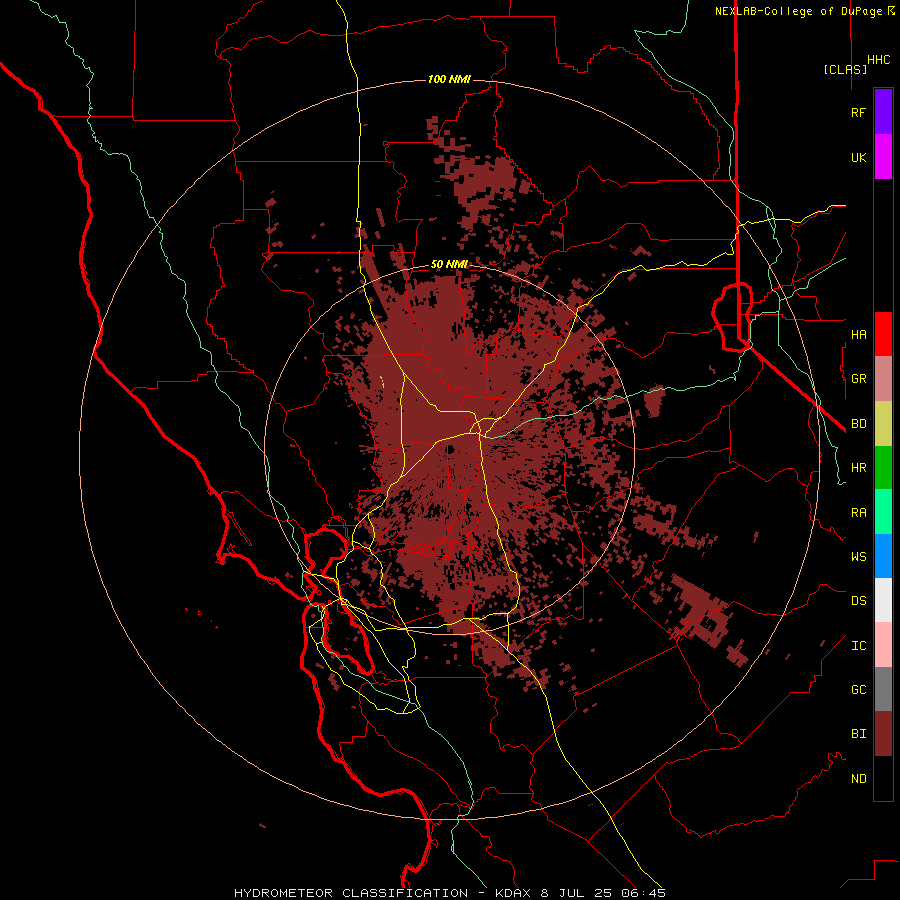
Task: Click the RA light green legend swatch
Action: pyautogui.click(x=883, y=512)
